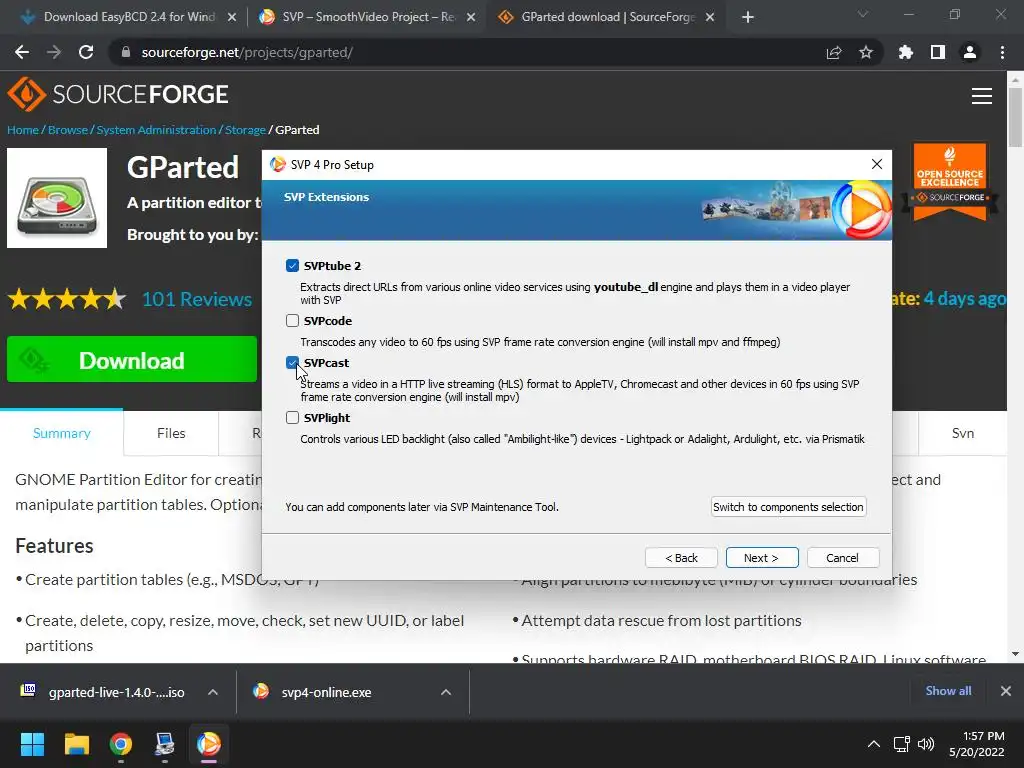Viewport: 1024px width, 768px height.
Task: Click the SourceForge logo
Action: [x=118, y=94]
